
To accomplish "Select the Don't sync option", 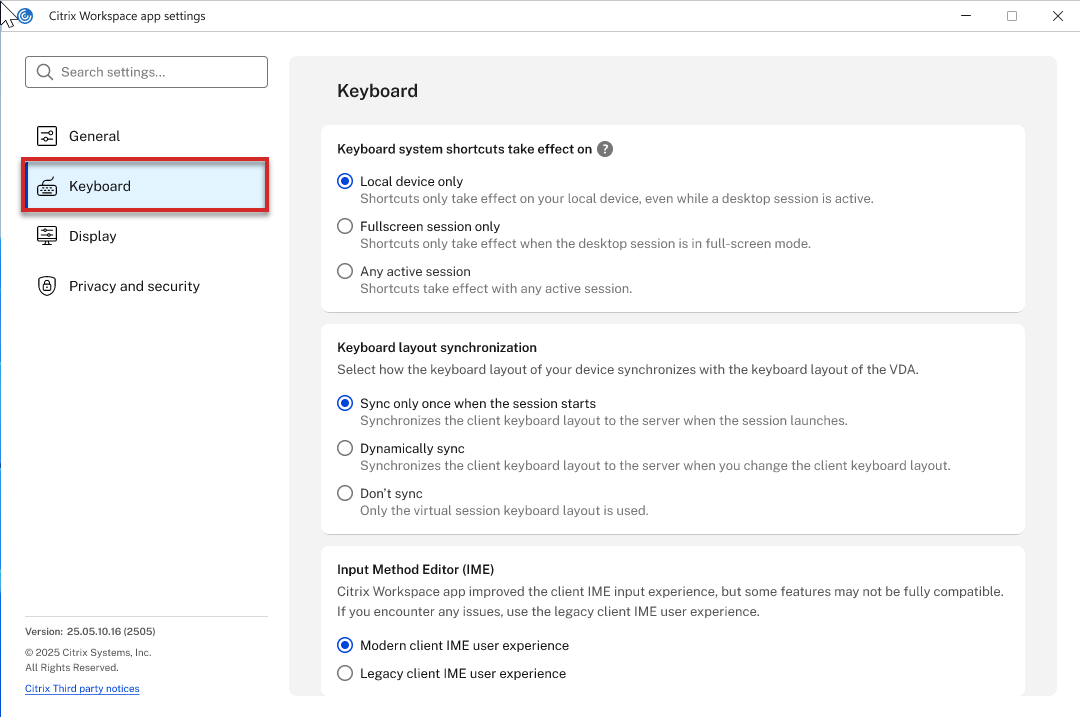I will tap(345, 492).
